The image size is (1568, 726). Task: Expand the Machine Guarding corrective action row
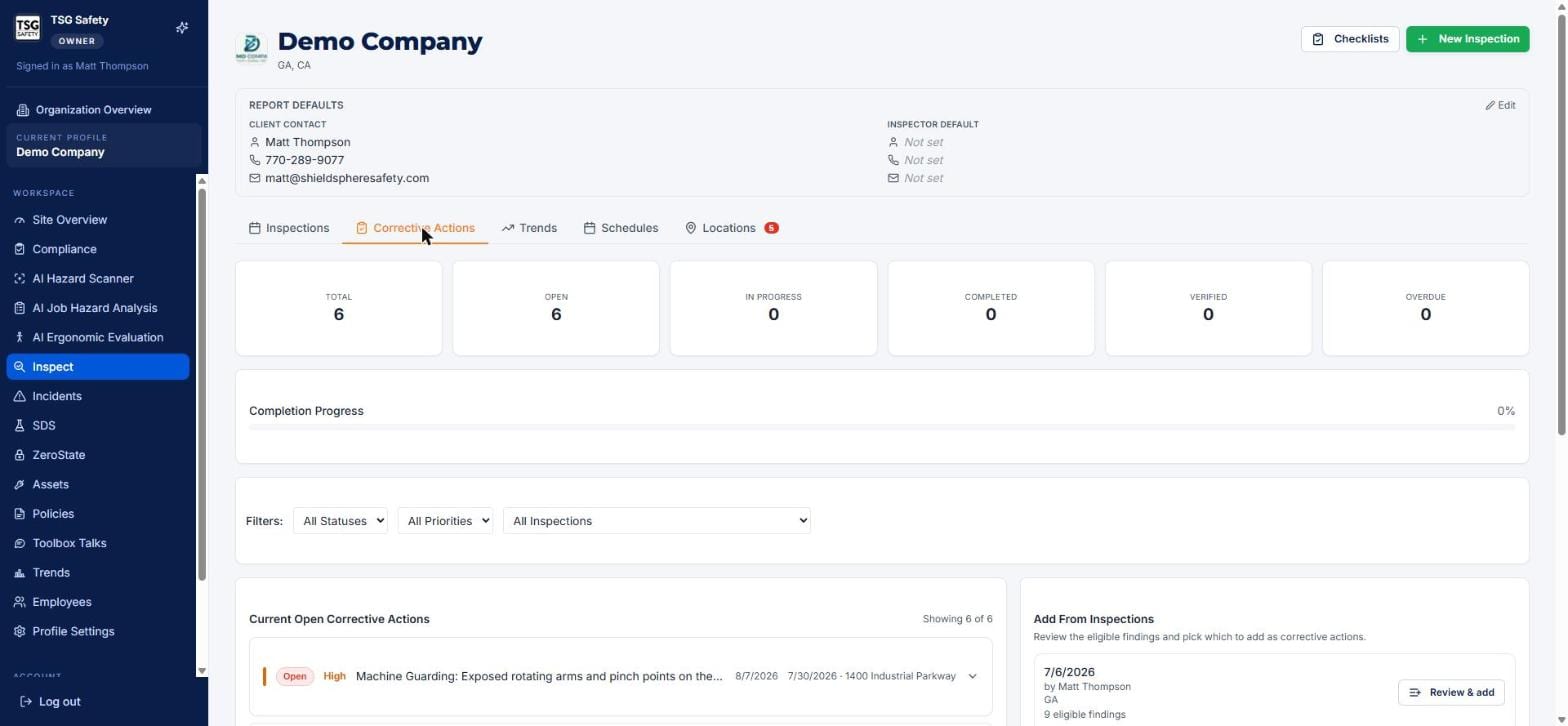tap(972, 677)
